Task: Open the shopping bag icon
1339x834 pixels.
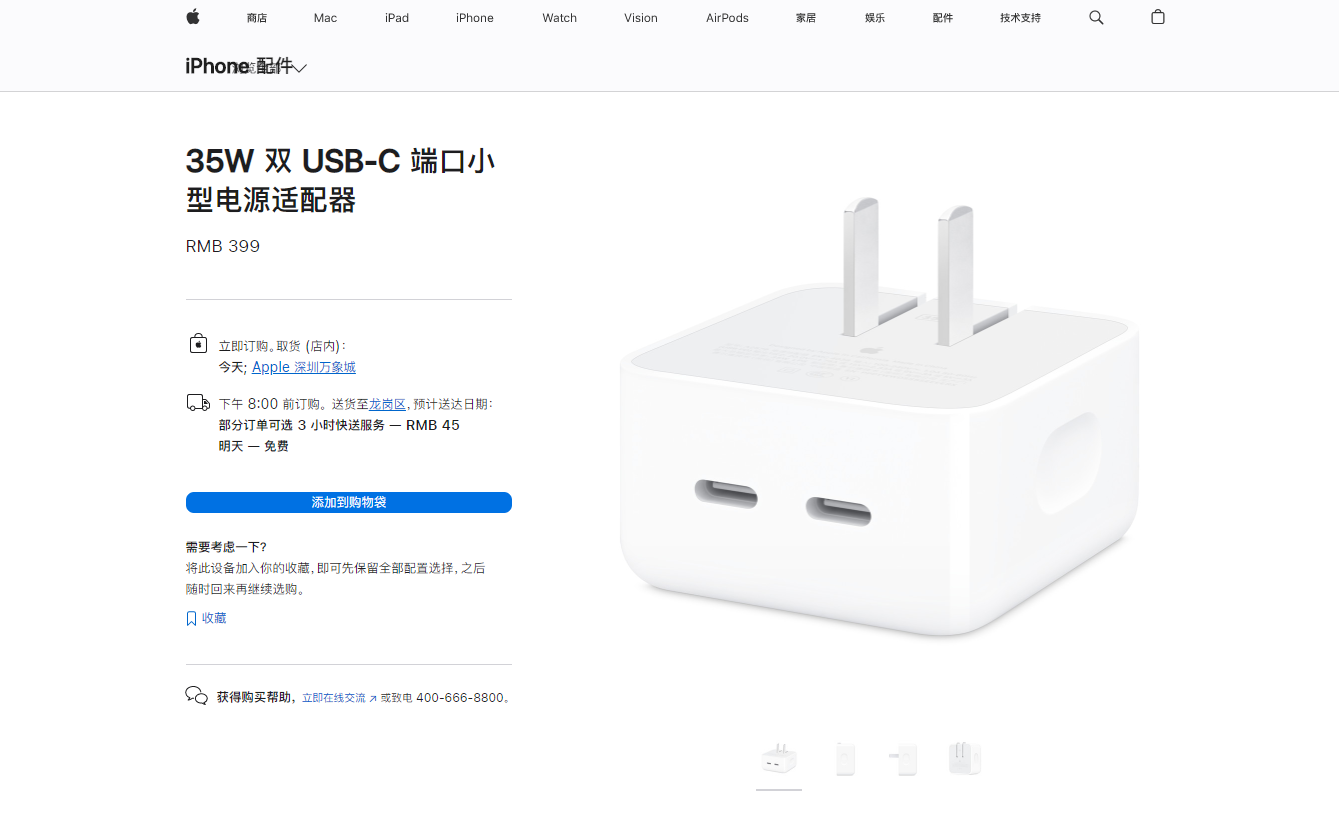Action: (1158, 17)
